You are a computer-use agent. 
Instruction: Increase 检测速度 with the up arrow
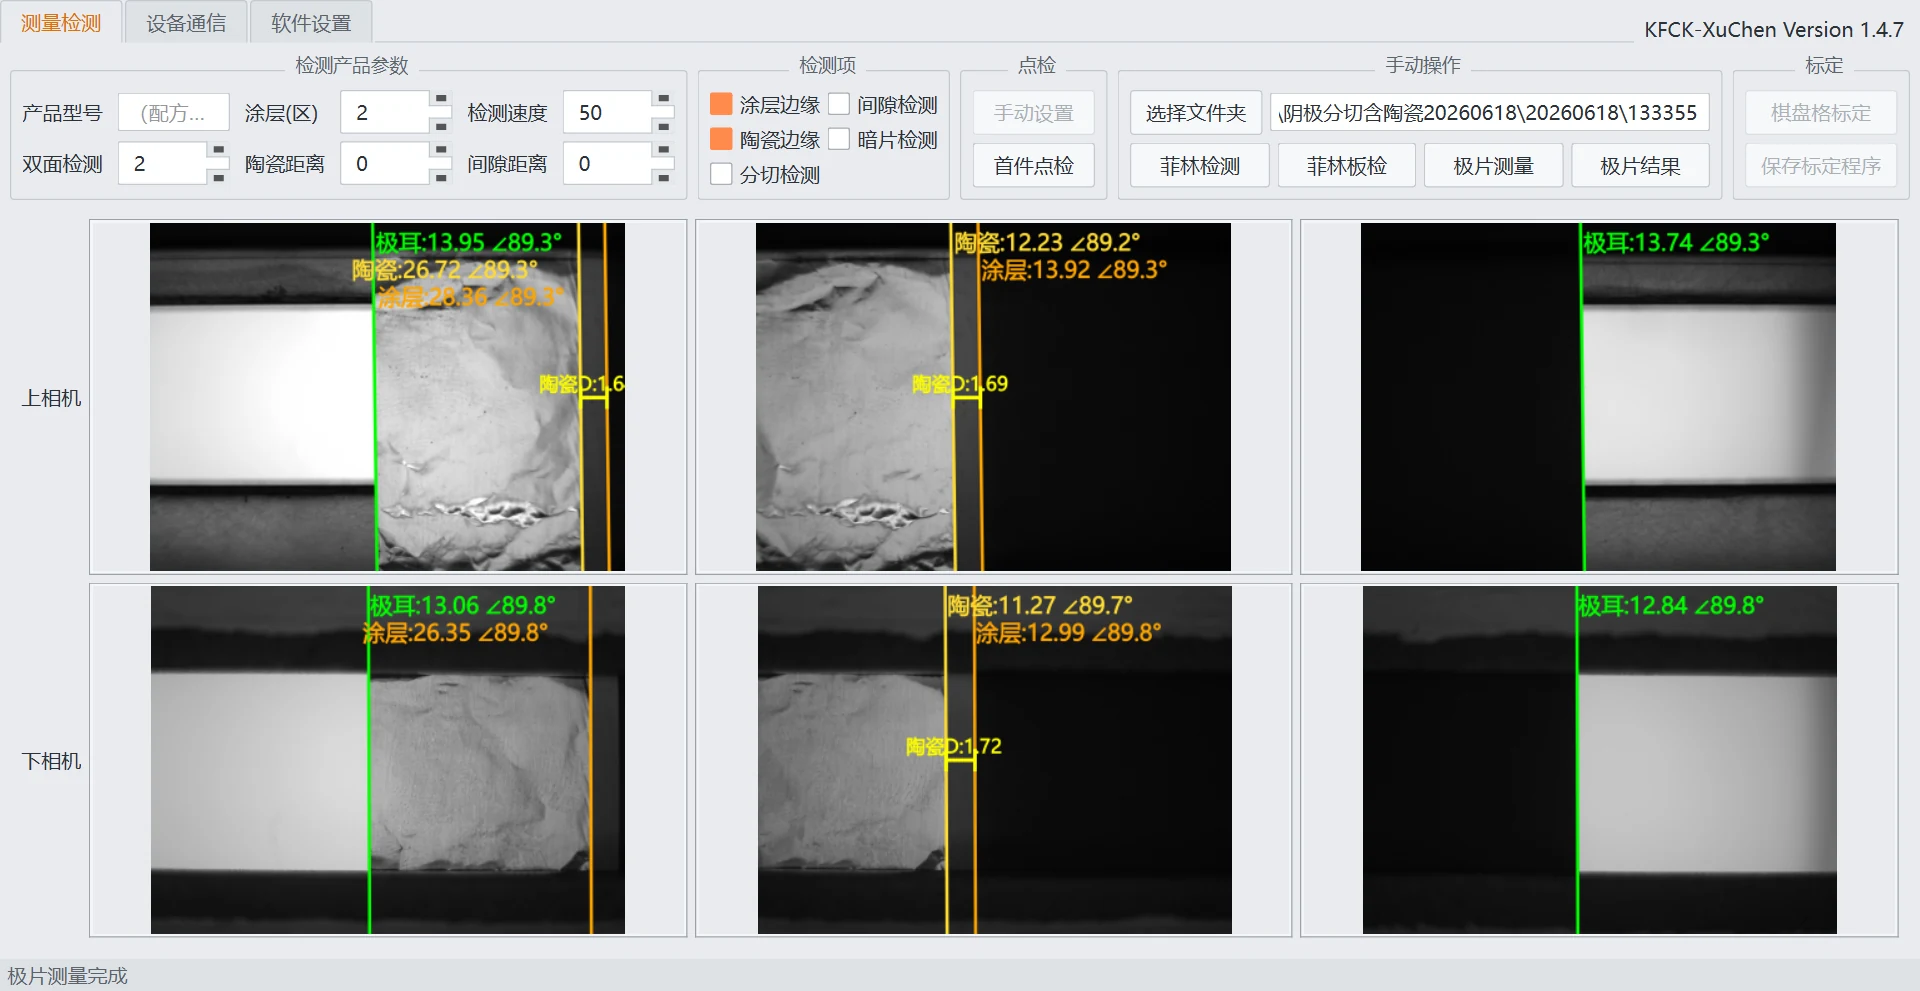coord(663,100)
